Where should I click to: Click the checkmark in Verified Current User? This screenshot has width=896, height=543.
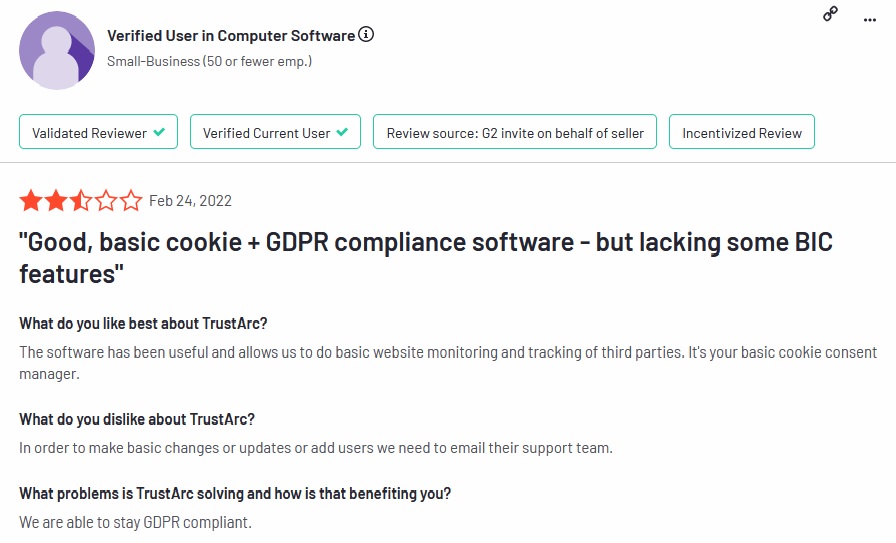342,132
